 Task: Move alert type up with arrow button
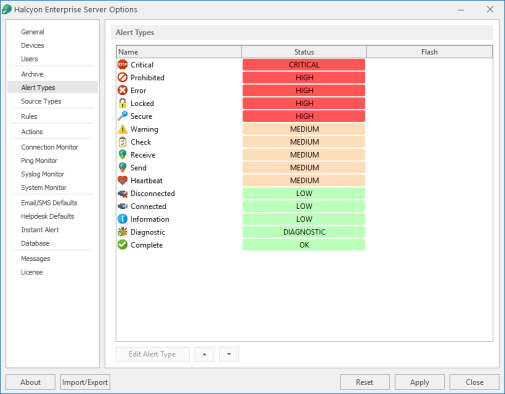tap(204, 354)
